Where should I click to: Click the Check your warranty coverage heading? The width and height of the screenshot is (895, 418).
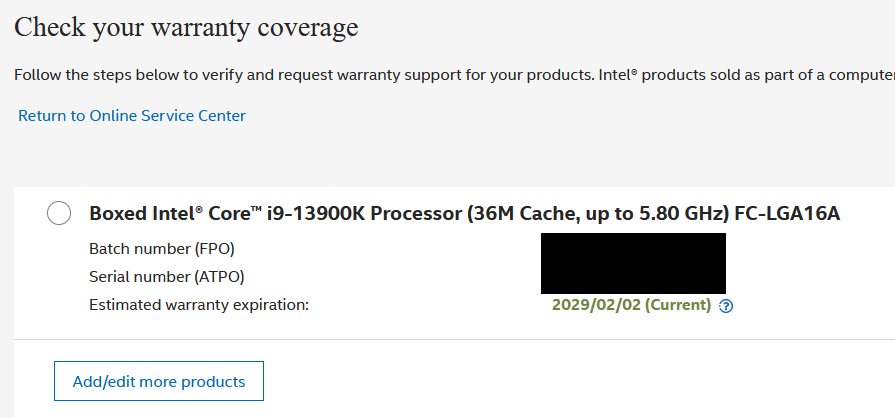pyautogui.click(x=186, y=27)
